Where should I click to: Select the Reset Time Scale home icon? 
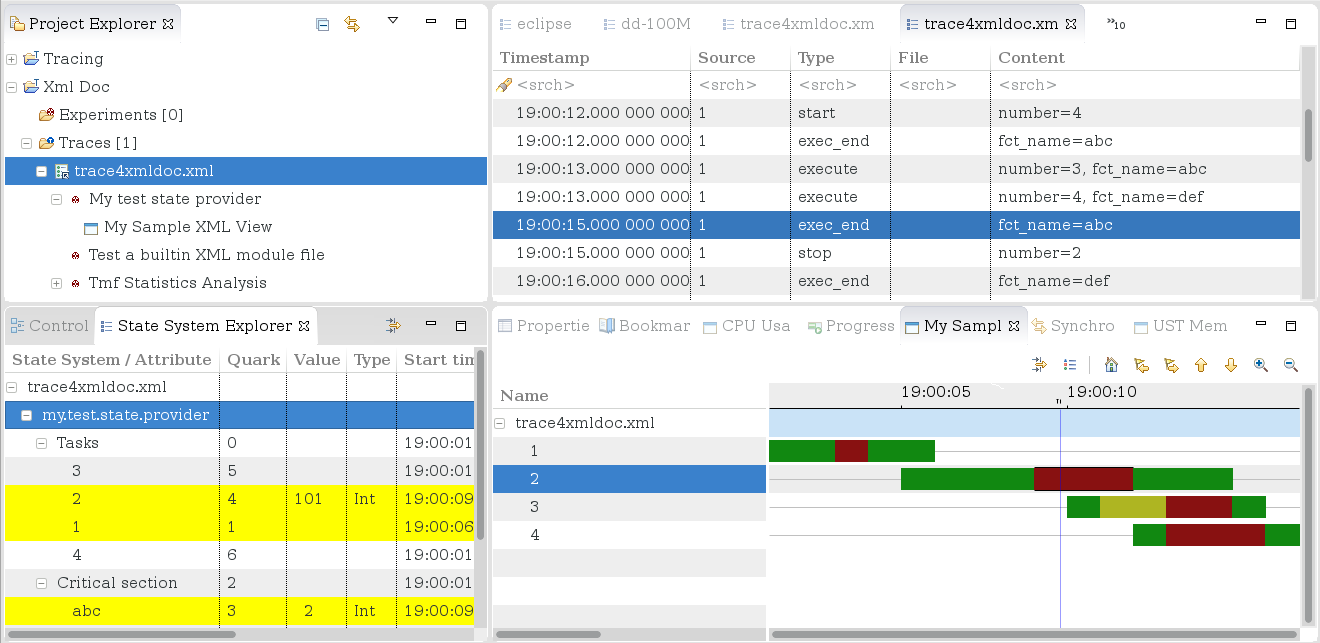[1111, 365]
